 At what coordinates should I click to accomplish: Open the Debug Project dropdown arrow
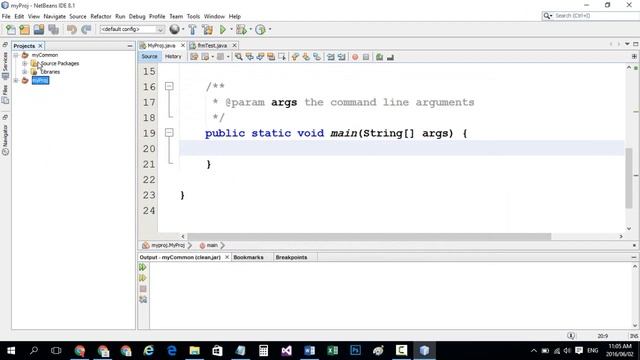coord(251,29)
